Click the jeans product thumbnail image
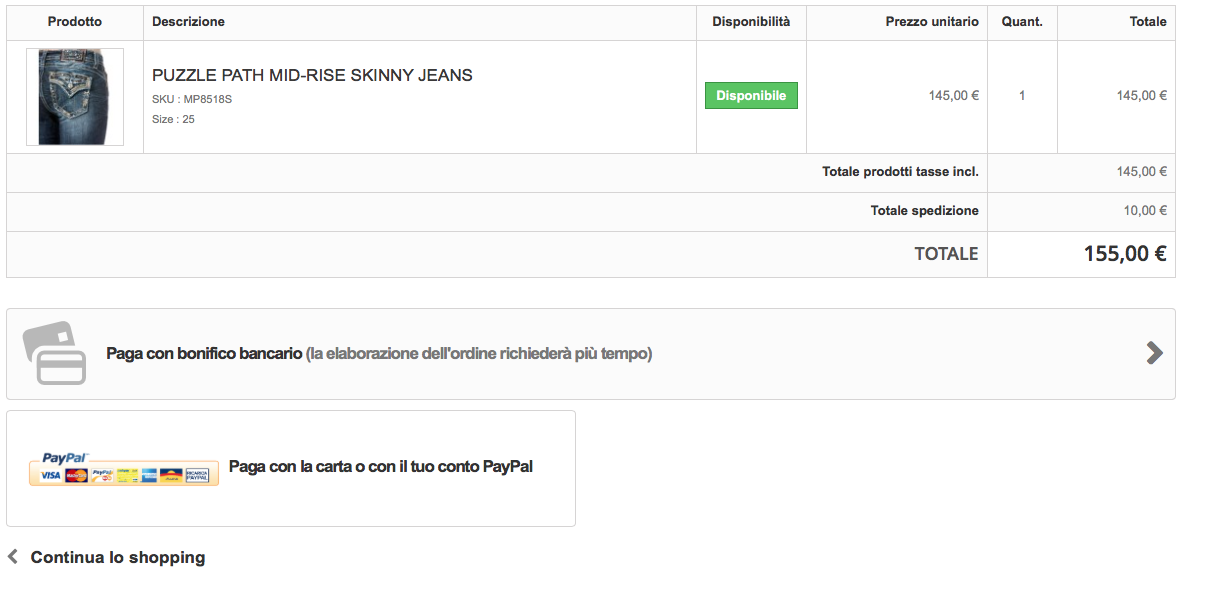Image resolution: width=1218 pixels, height=598 pixels. click(x=75, y=97)
